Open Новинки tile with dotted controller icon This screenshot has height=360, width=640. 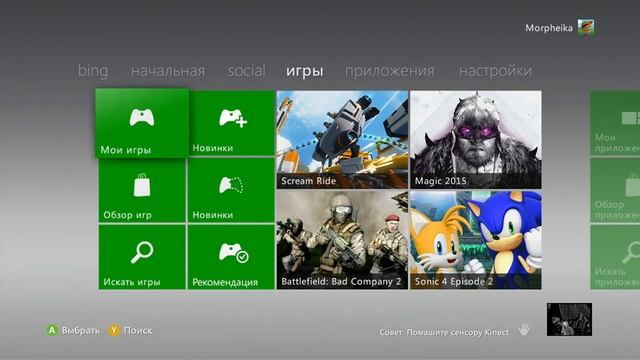pos(231,191)
